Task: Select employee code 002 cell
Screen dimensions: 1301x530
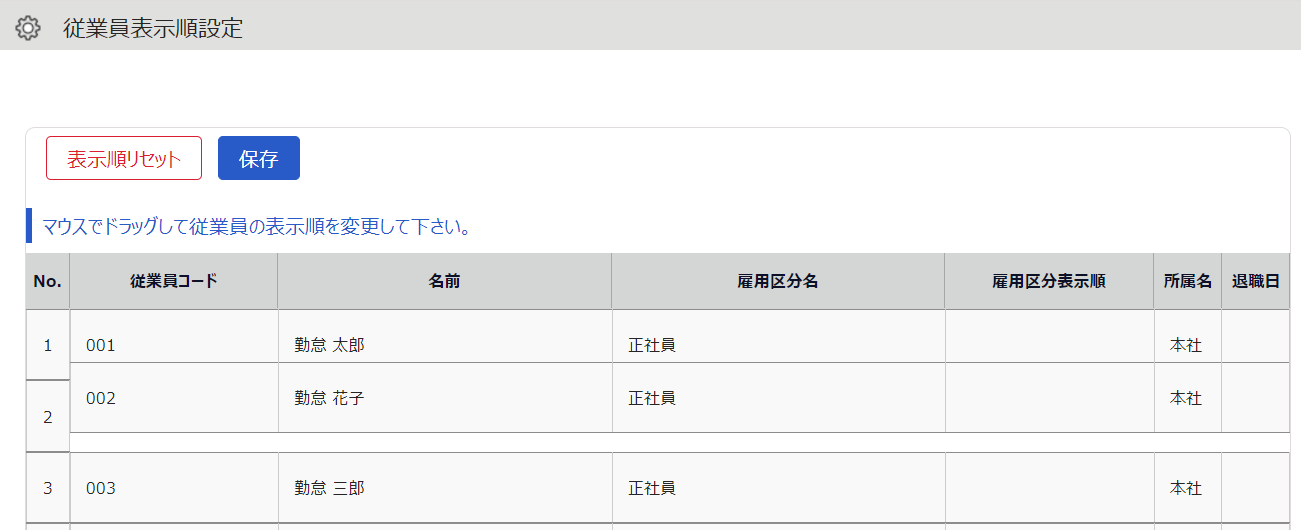Action: coord(173,398)
